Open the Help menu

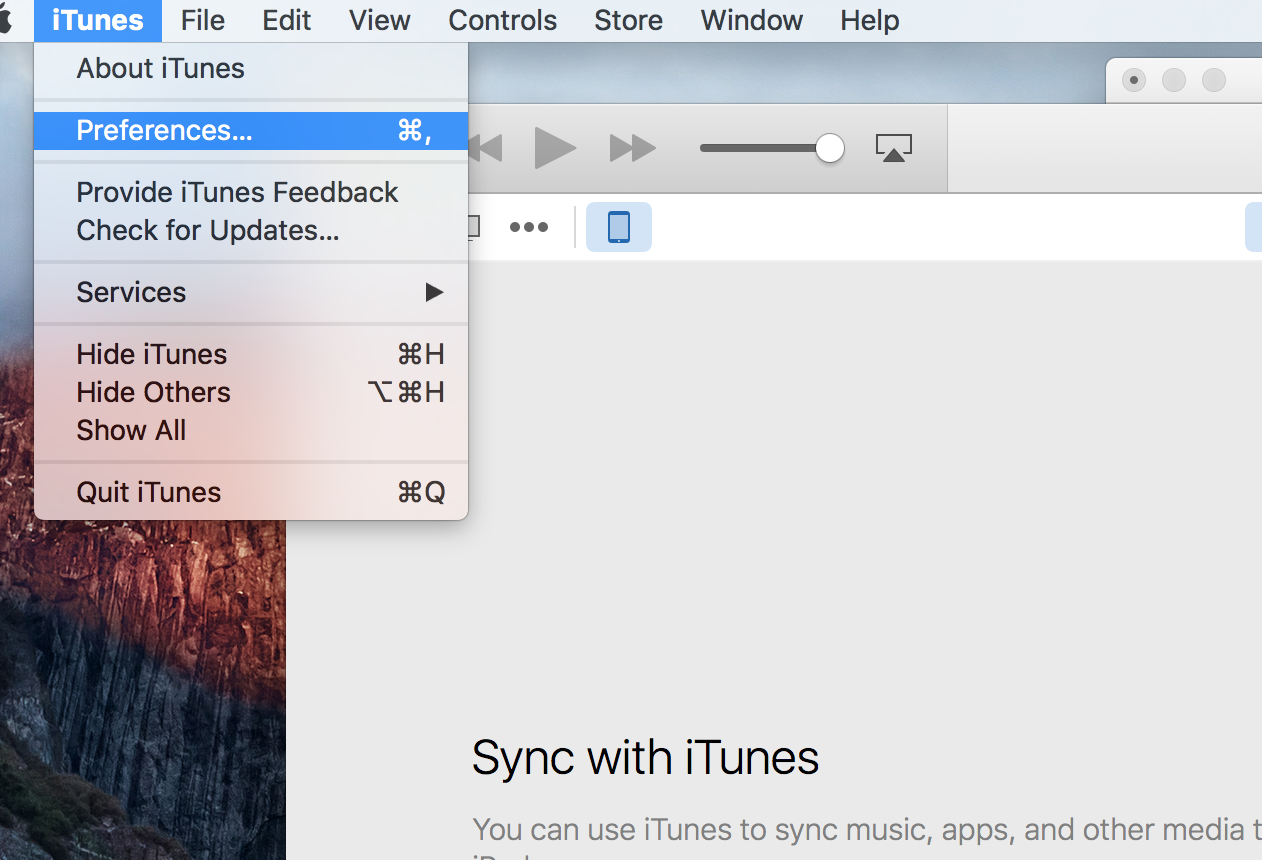point(870,20)
